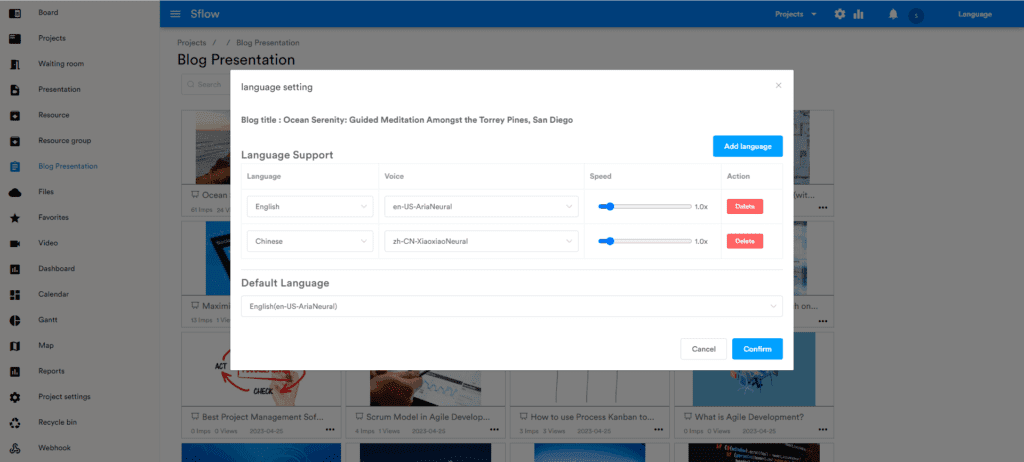Viewport: 1024px width, 462px height.
Task: Open the Waiting room sidebar item
Action: coord(59,64)
